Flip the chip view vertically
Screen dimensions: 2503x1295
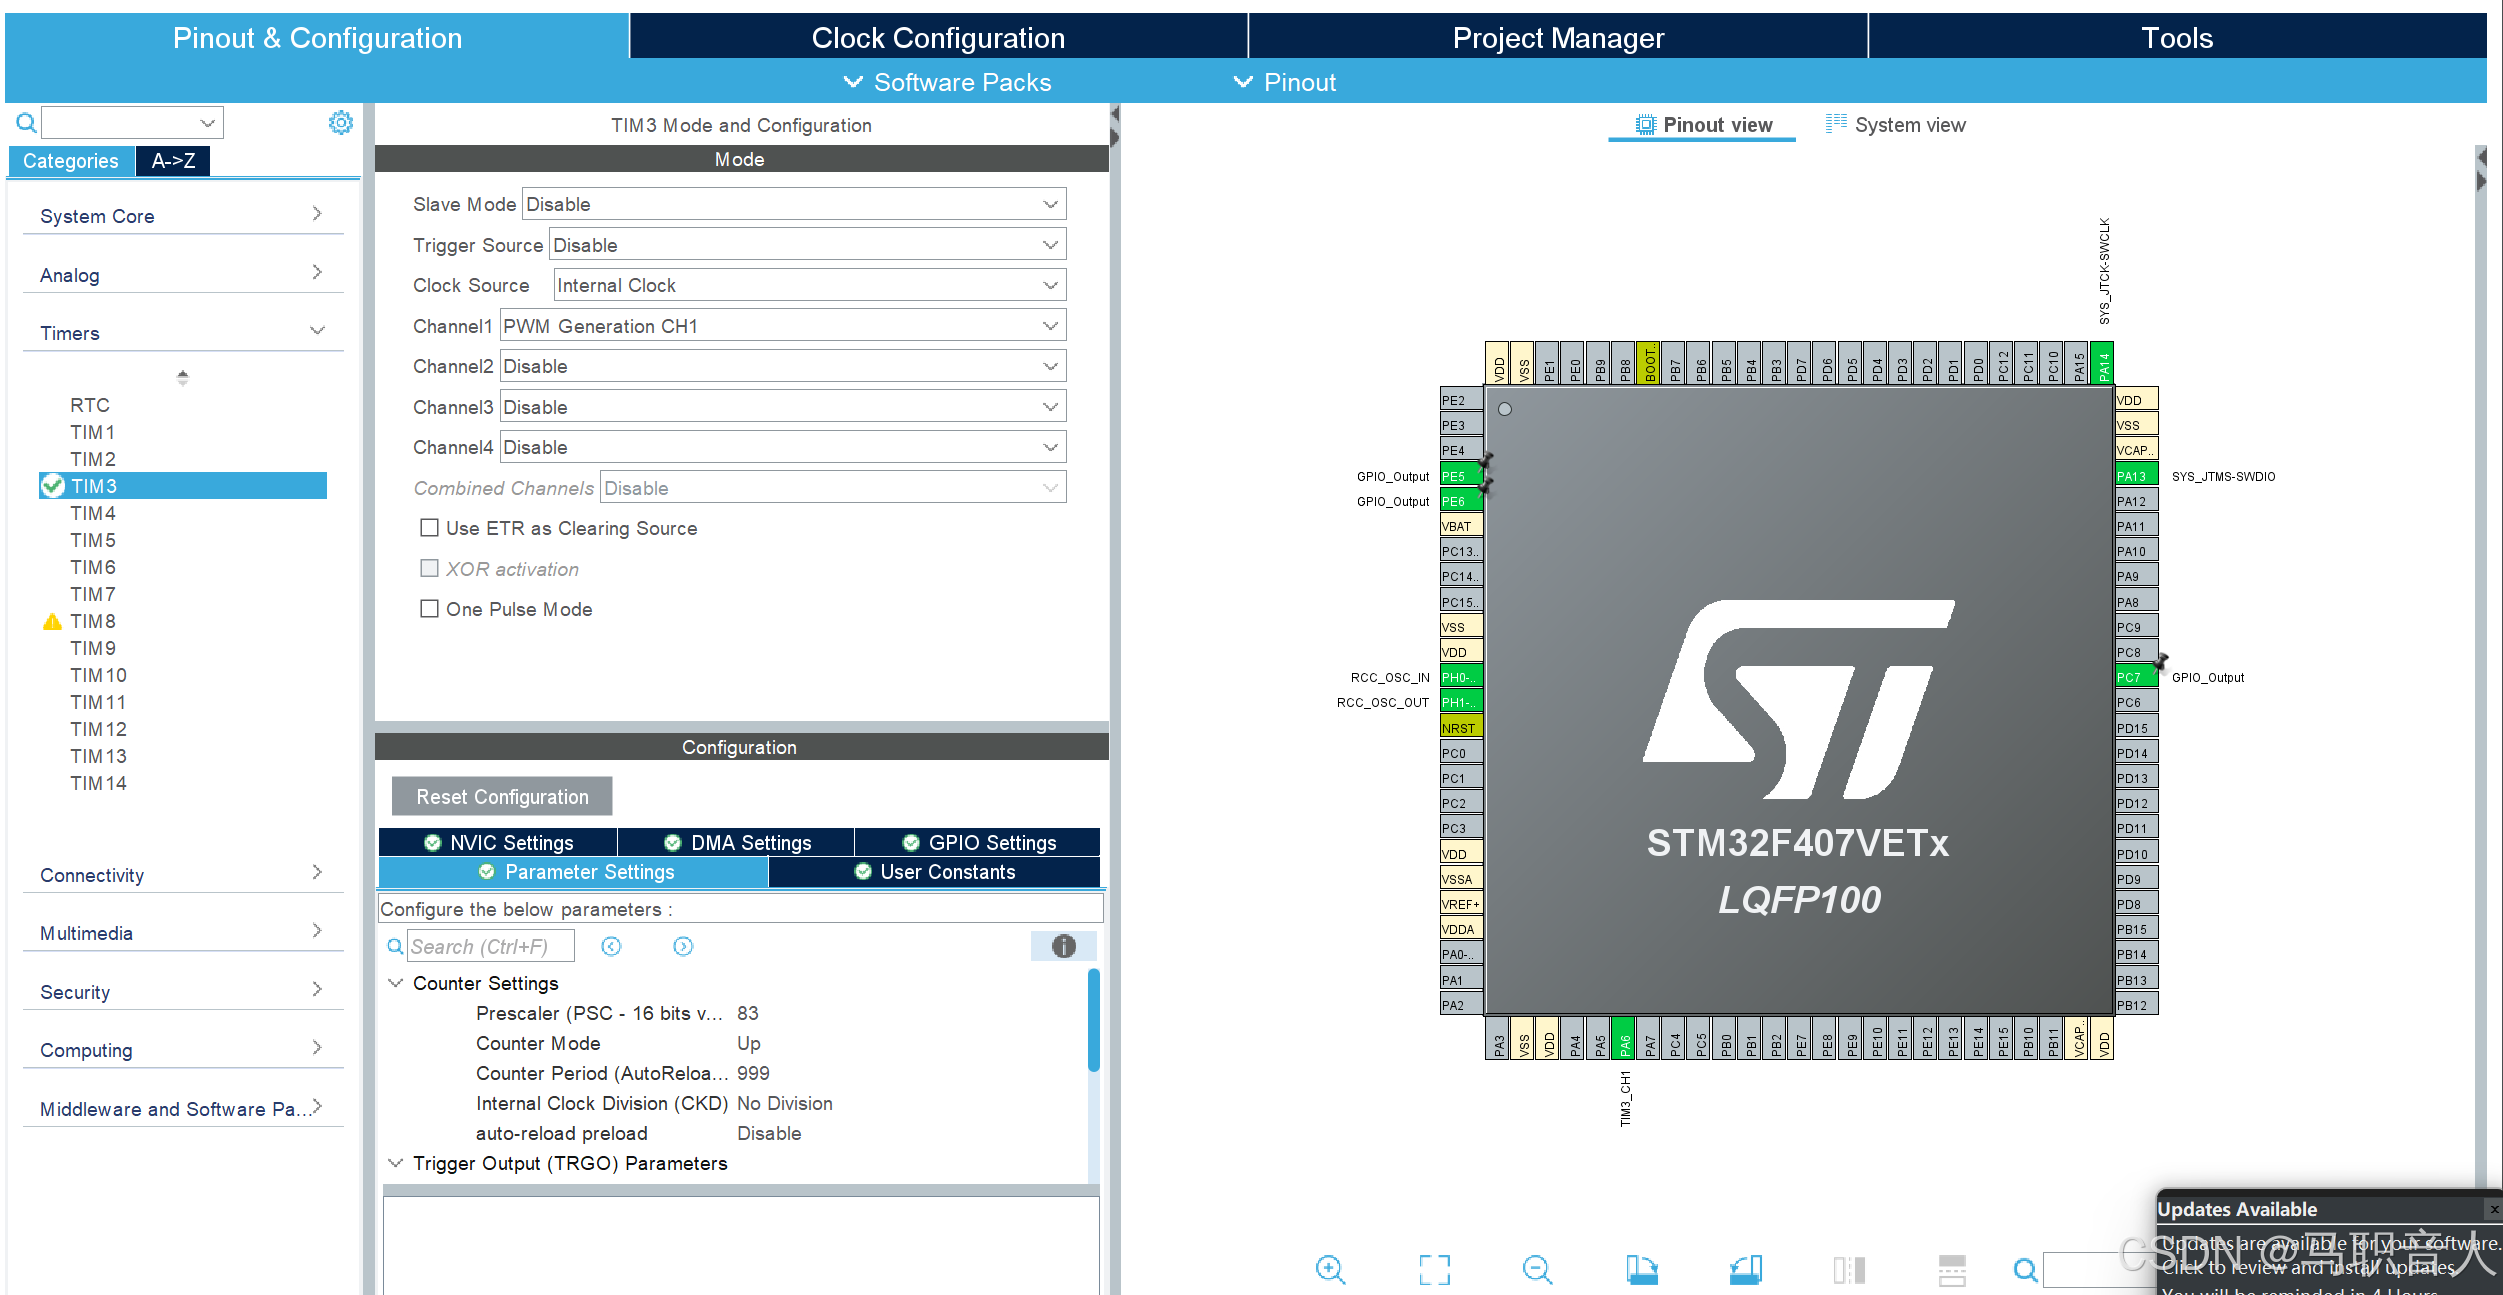coord(1952,1269)
